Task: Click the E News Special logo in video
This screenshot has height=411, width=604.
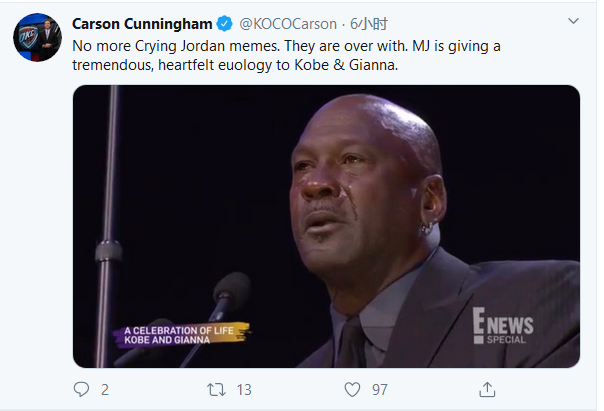Action: [x=505, y=328]
